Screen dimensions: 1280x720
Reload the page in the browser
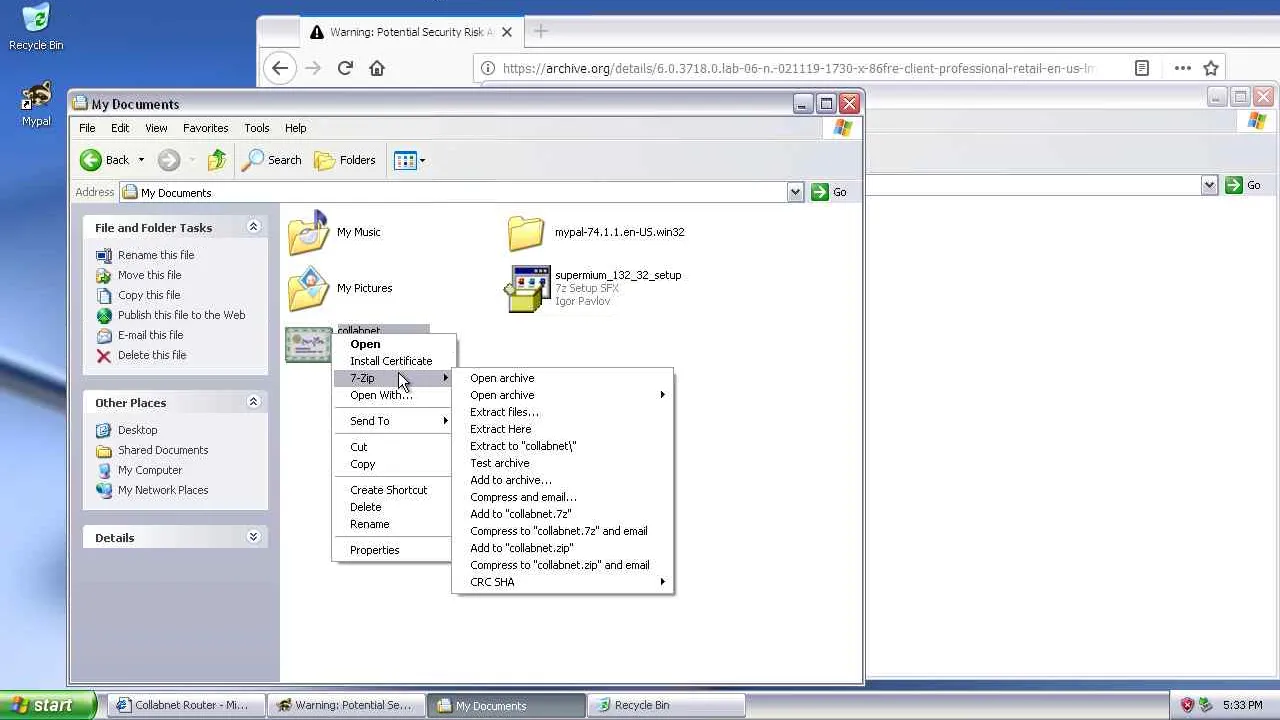[345, 68]
